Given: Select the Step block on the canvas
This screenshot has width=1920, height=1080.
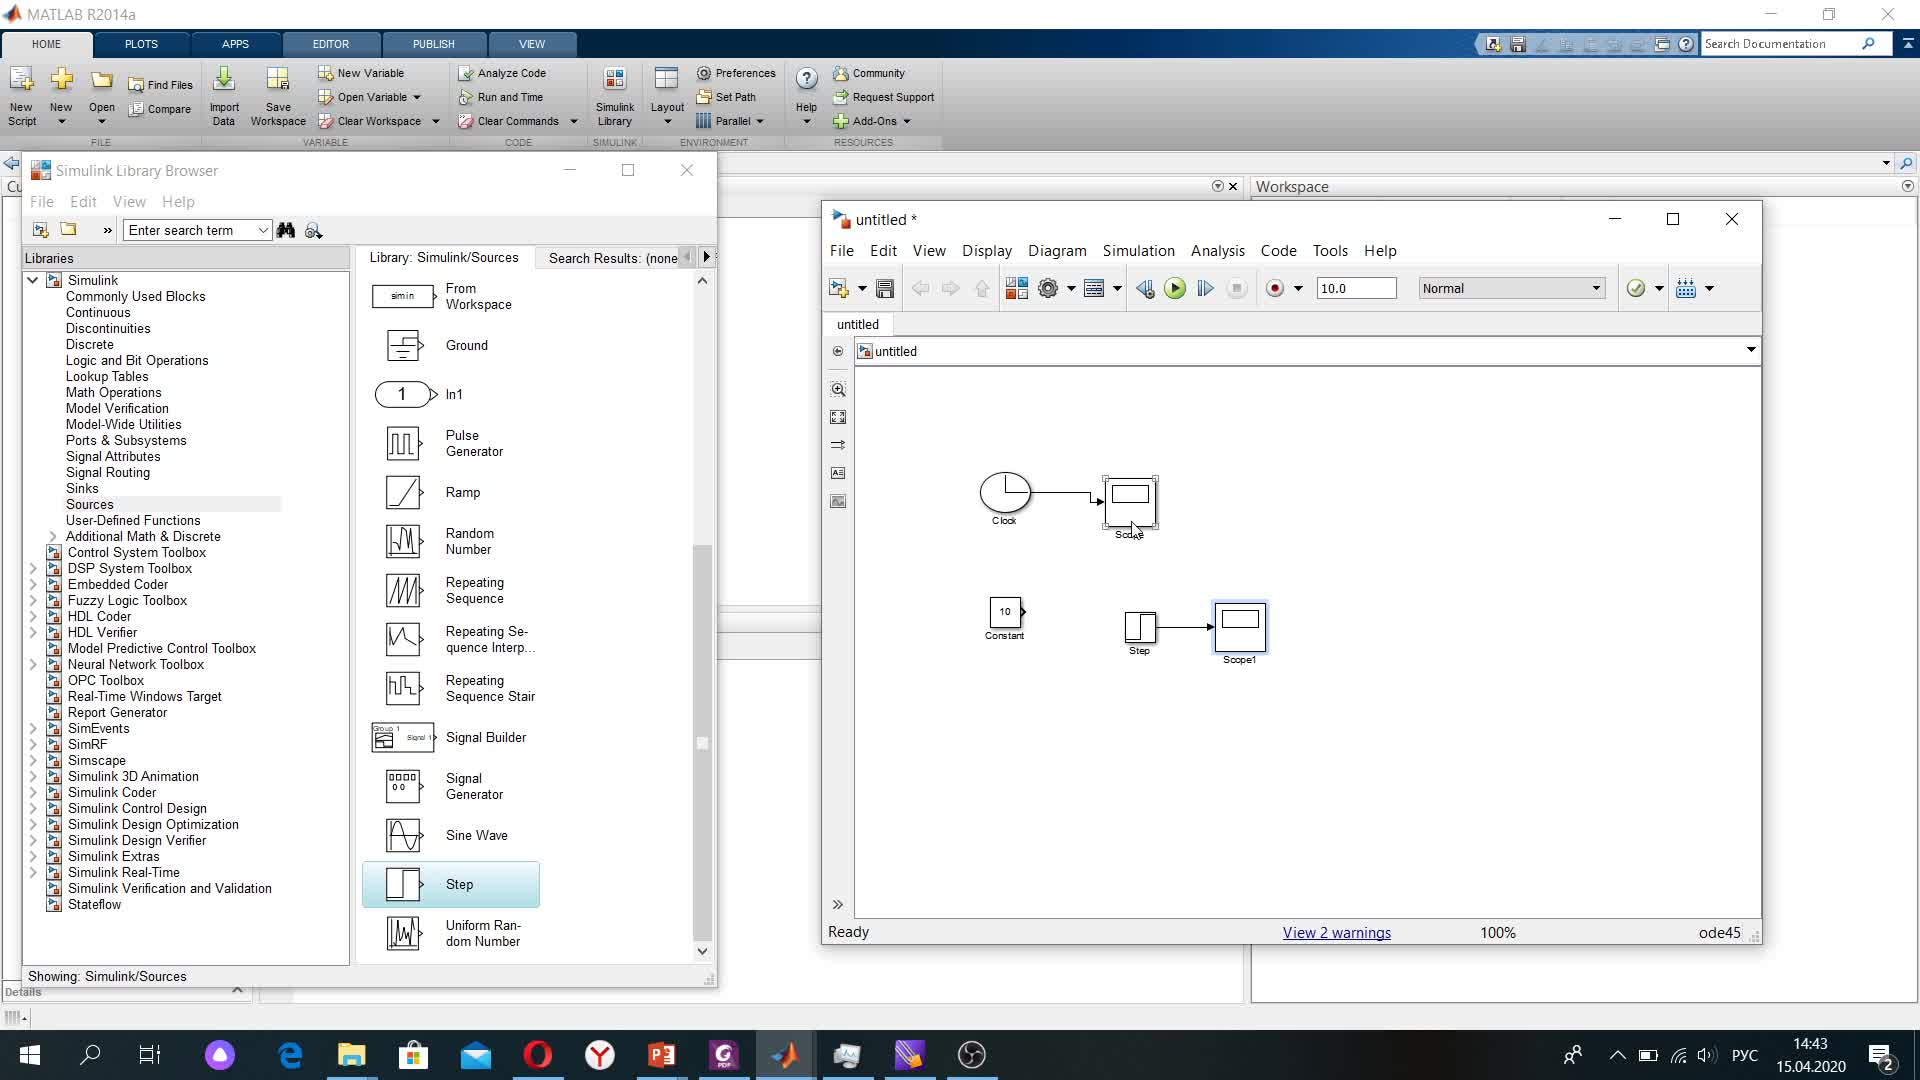Looking at the screenshot, I should tap(1140, 627).
